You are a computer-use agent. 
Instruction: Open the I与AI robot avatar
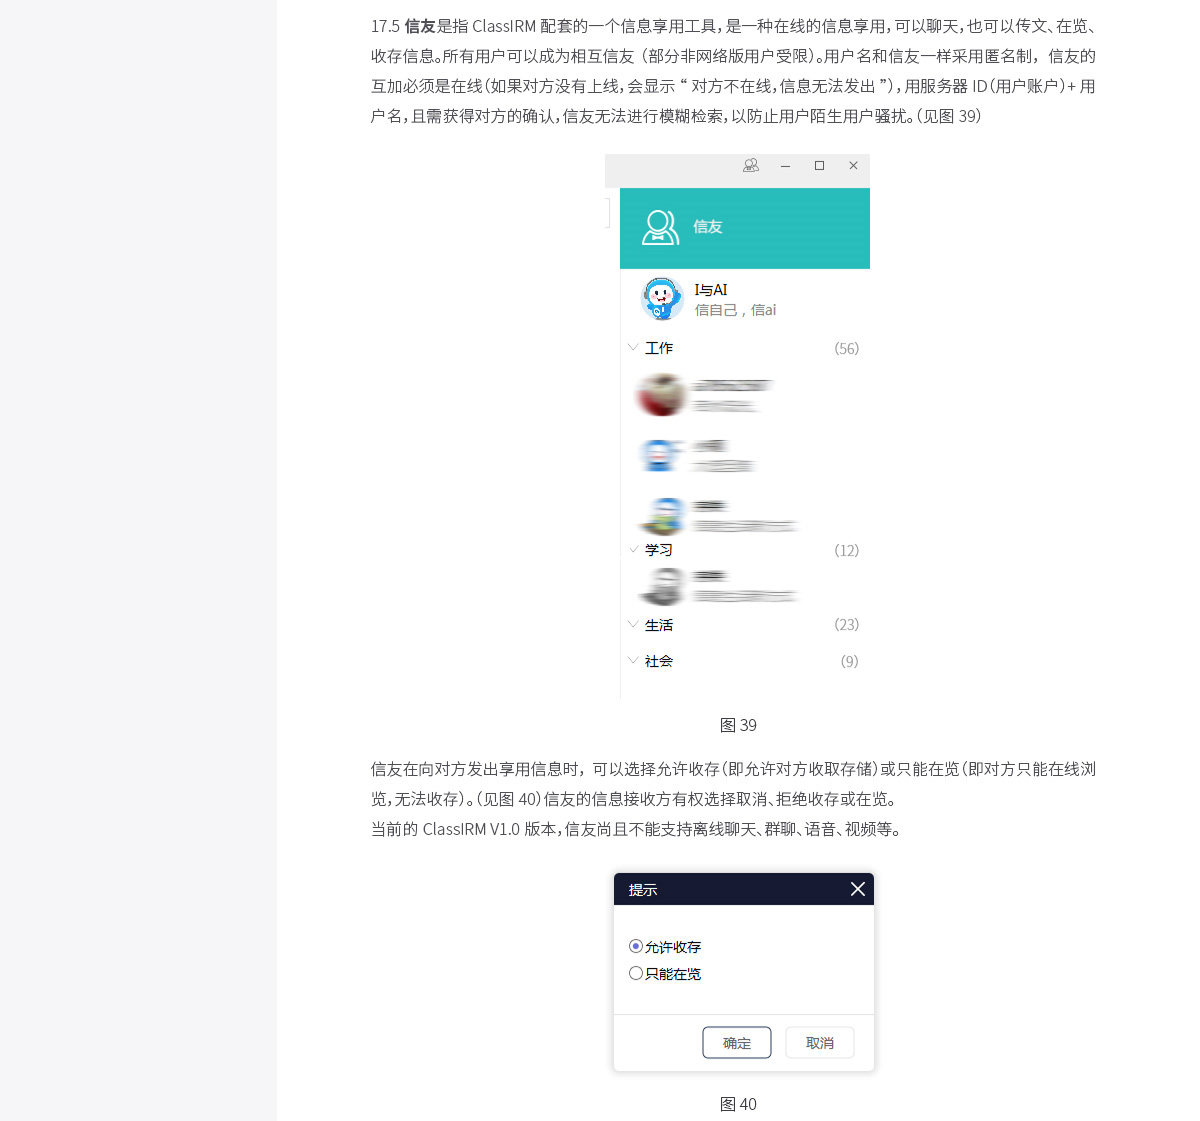662,299
